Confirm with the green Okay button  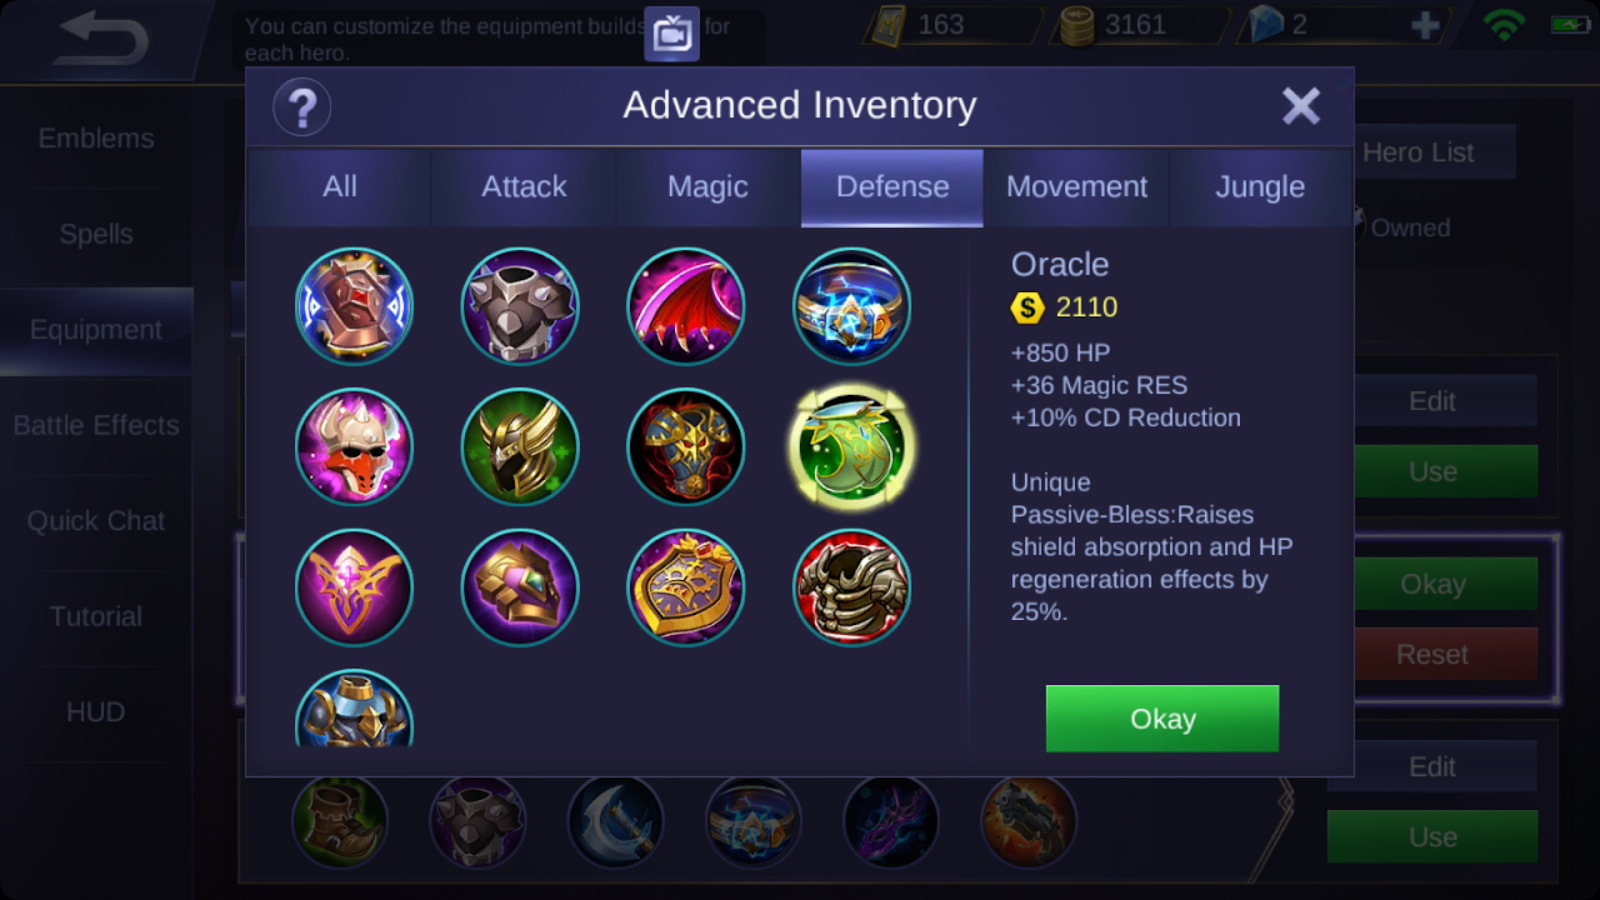click(1162, 719)
